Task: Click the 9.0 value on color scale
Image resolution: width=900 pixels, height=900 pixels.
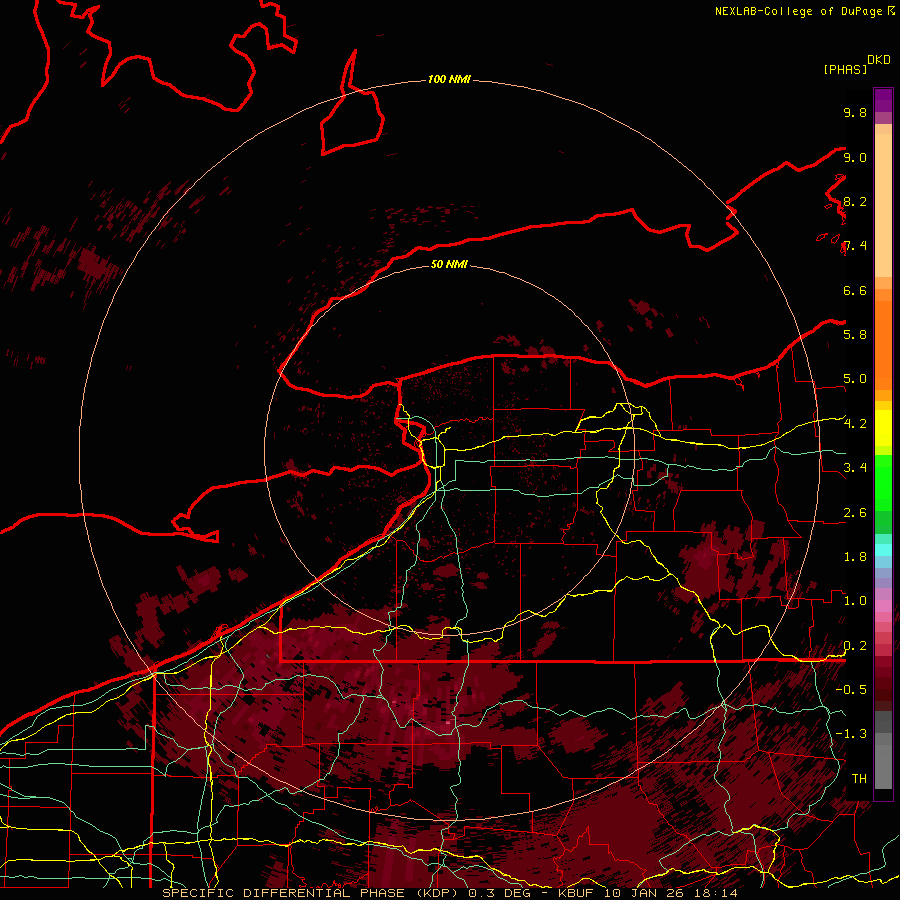Action: pos(855,157)
